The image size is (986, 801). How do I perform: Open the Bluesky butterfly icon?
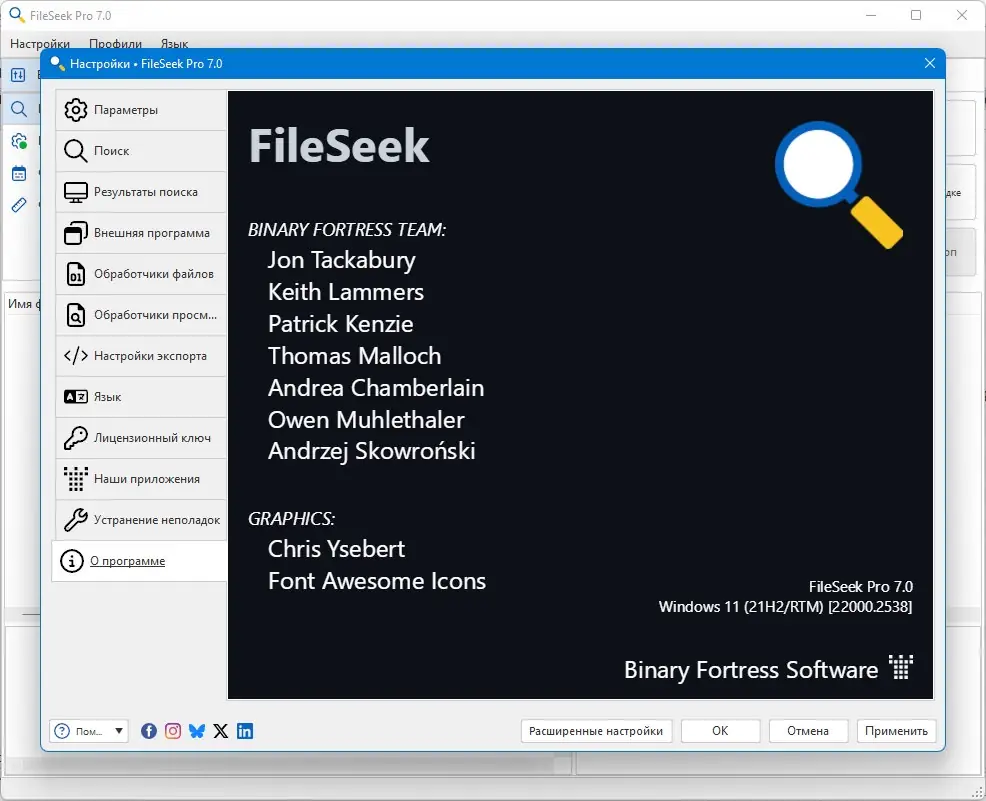[197, 731]
